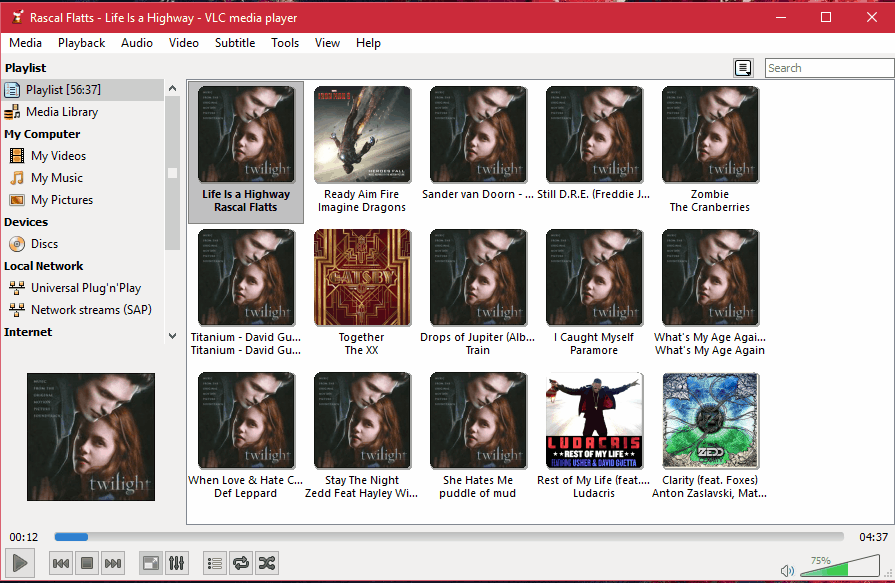The height and width of the screenshot is (583, 895).
Task: Toggle fullscreen video button
Action: click(x=151, y=564)
